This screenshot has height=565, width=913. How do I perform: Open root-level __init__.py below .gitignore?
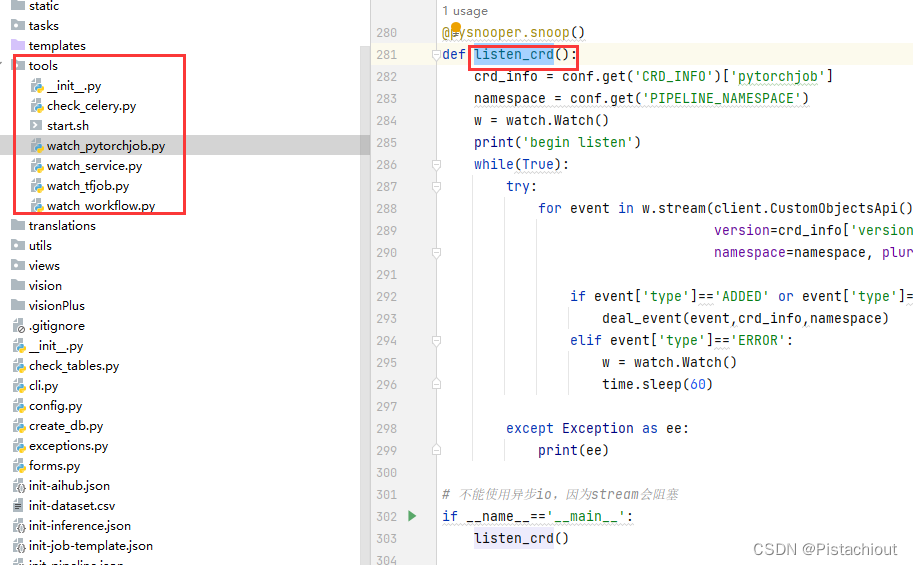click(56, 346)
